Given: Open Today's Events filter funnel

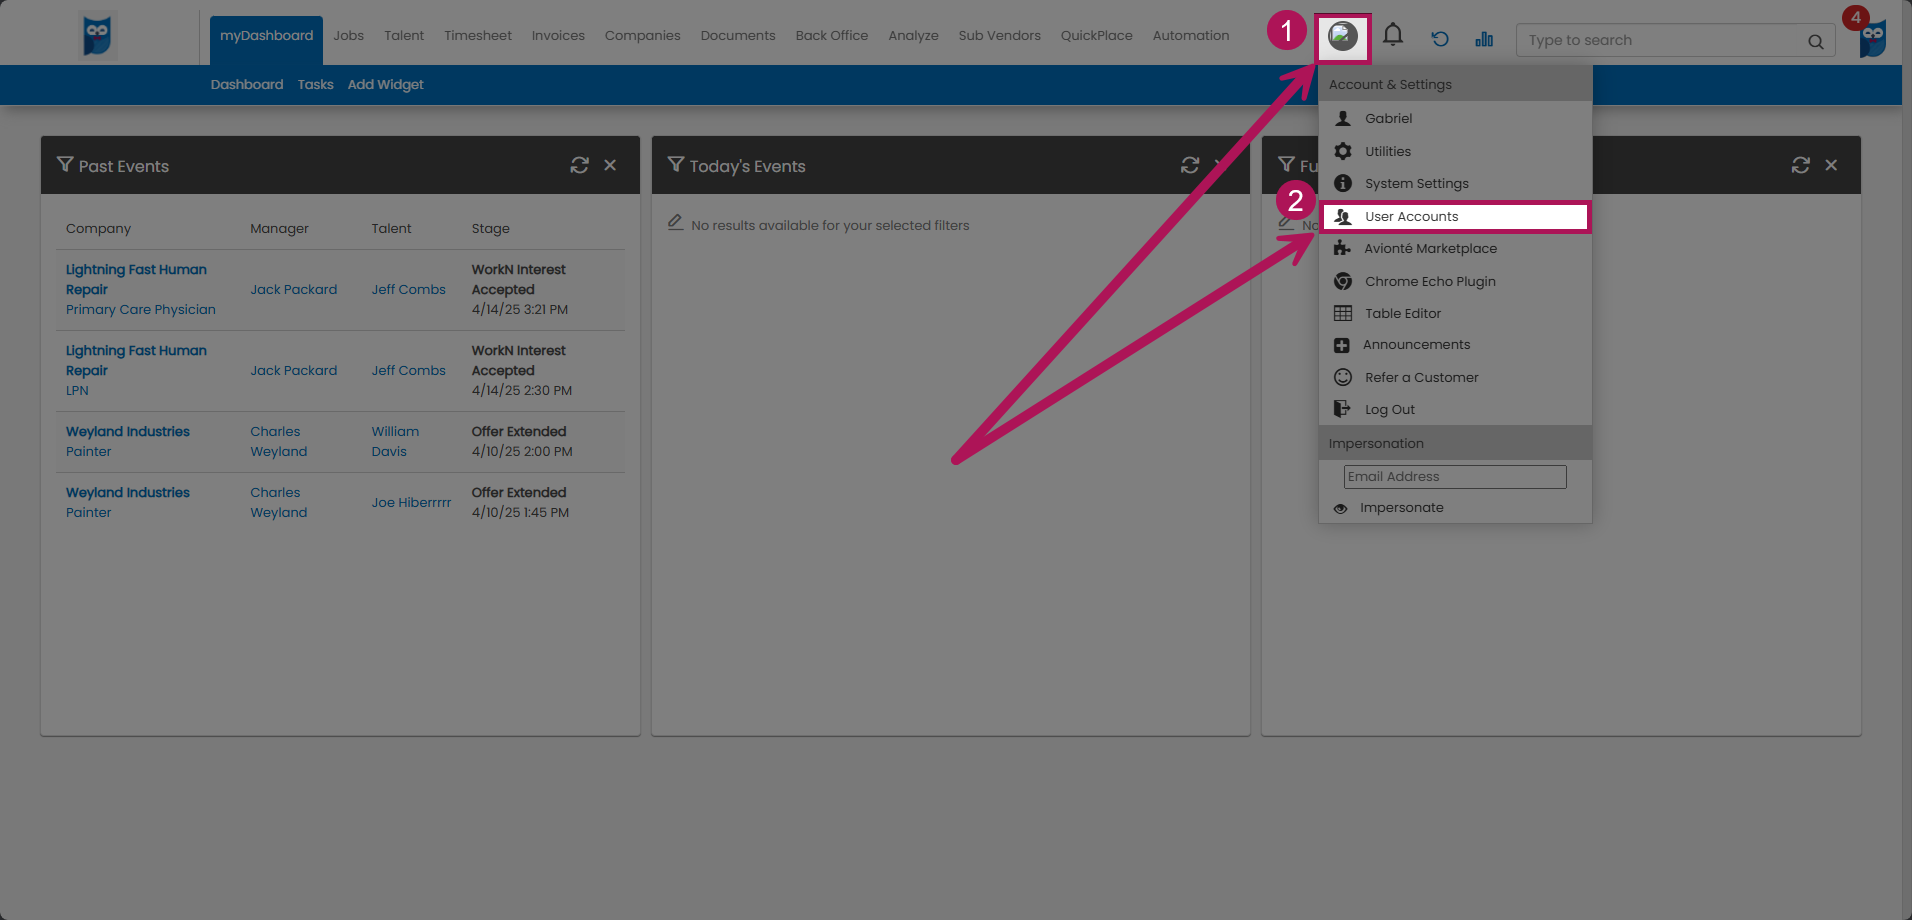Looking at the screenshot, I should (676, 165).
